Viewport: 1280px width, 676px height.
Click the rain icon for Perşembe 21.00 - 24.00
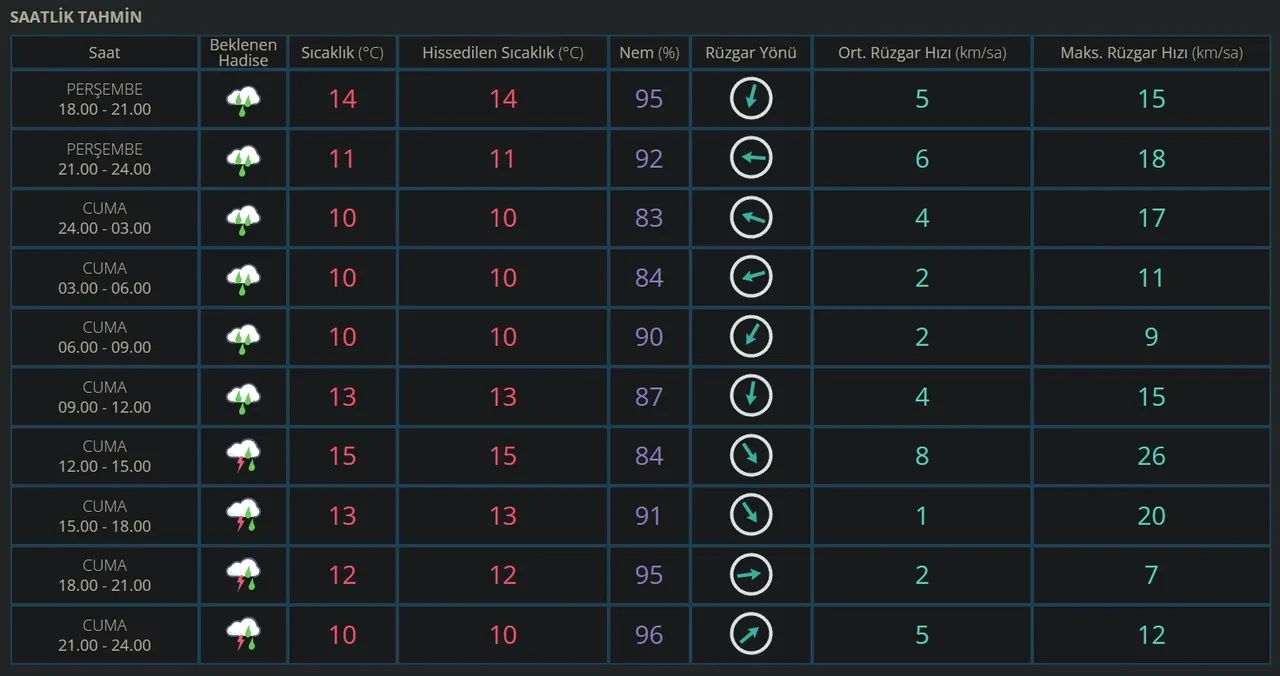click(243, 160)
